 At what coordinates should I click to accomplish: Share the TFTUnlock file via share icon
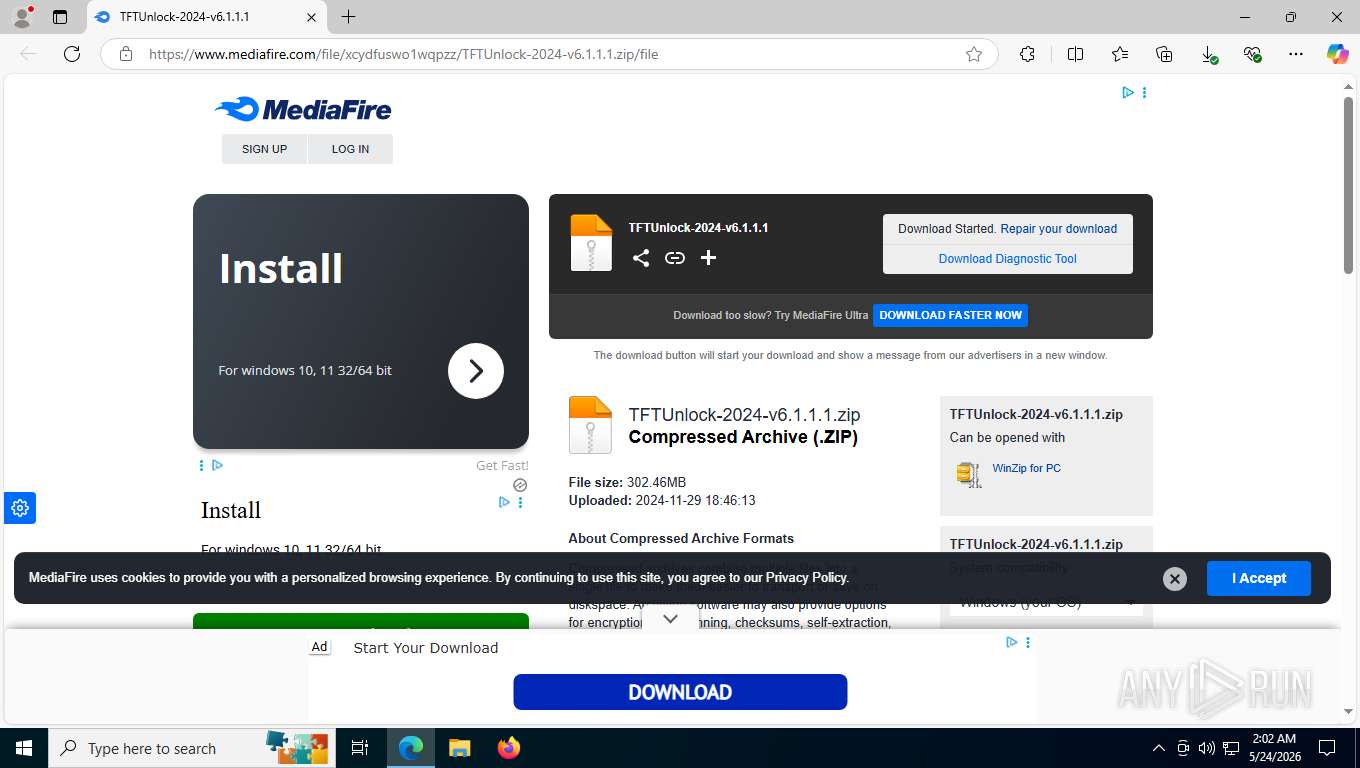641,258
